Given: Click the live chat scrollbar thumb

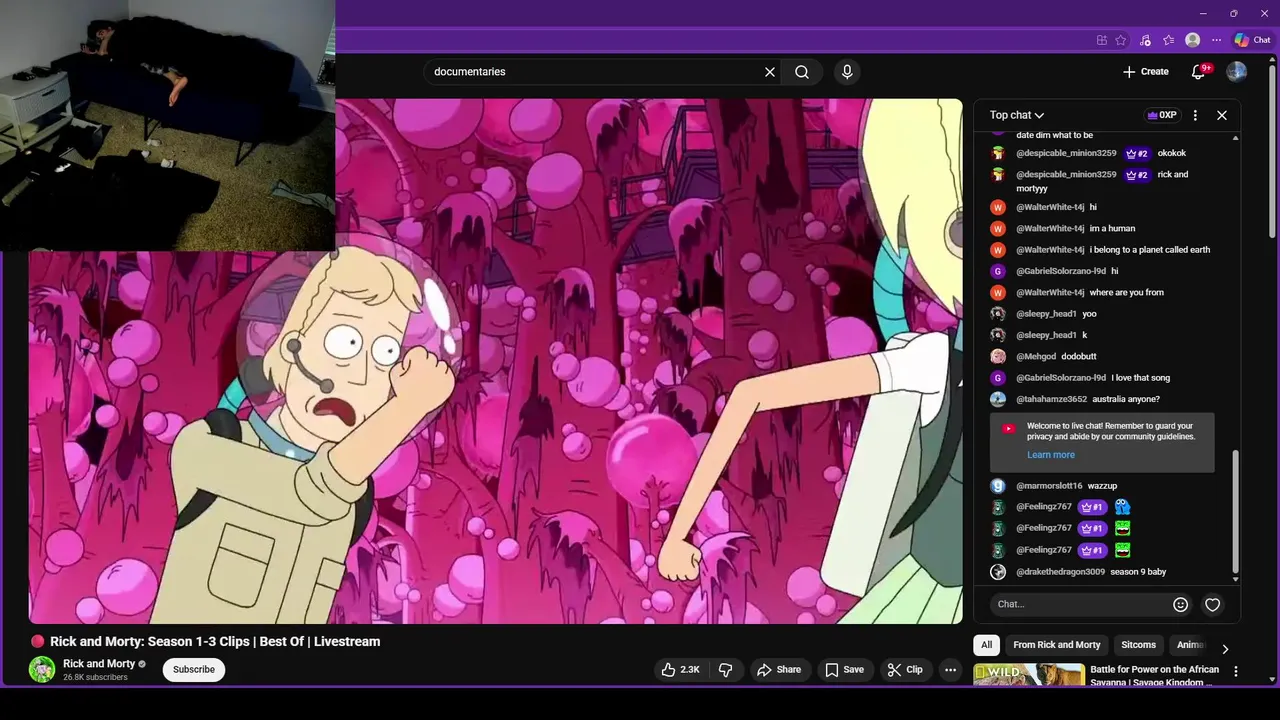Looking at the screenshot, I should [x=1235, y=510].
